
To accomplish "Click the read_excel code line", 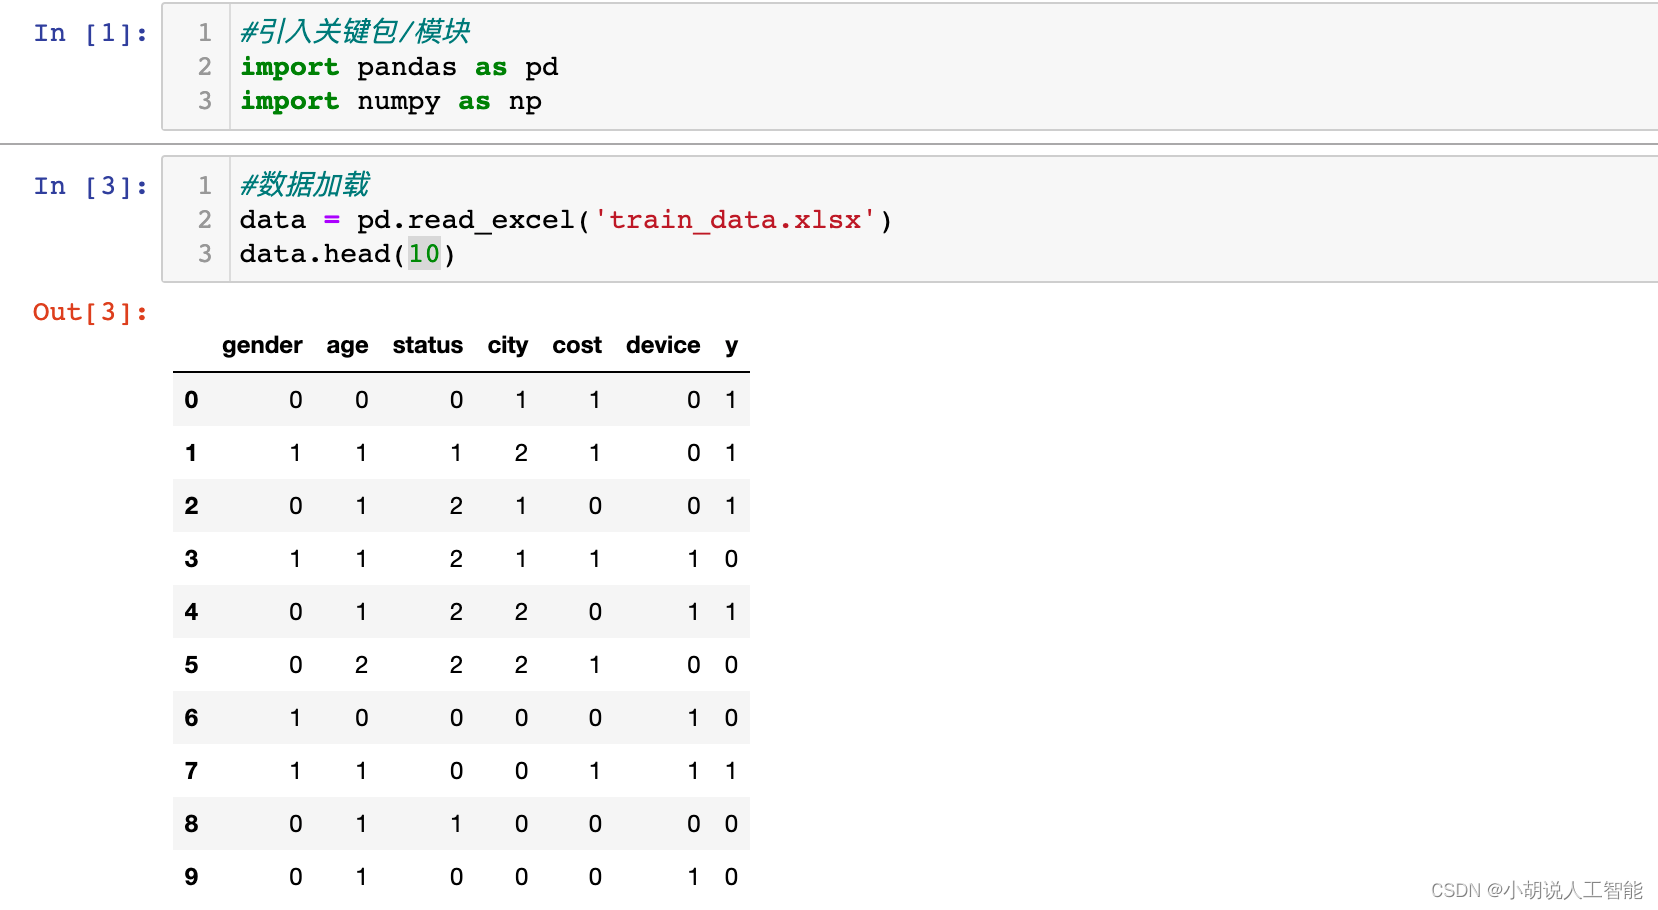I will [x=566, y=220].
